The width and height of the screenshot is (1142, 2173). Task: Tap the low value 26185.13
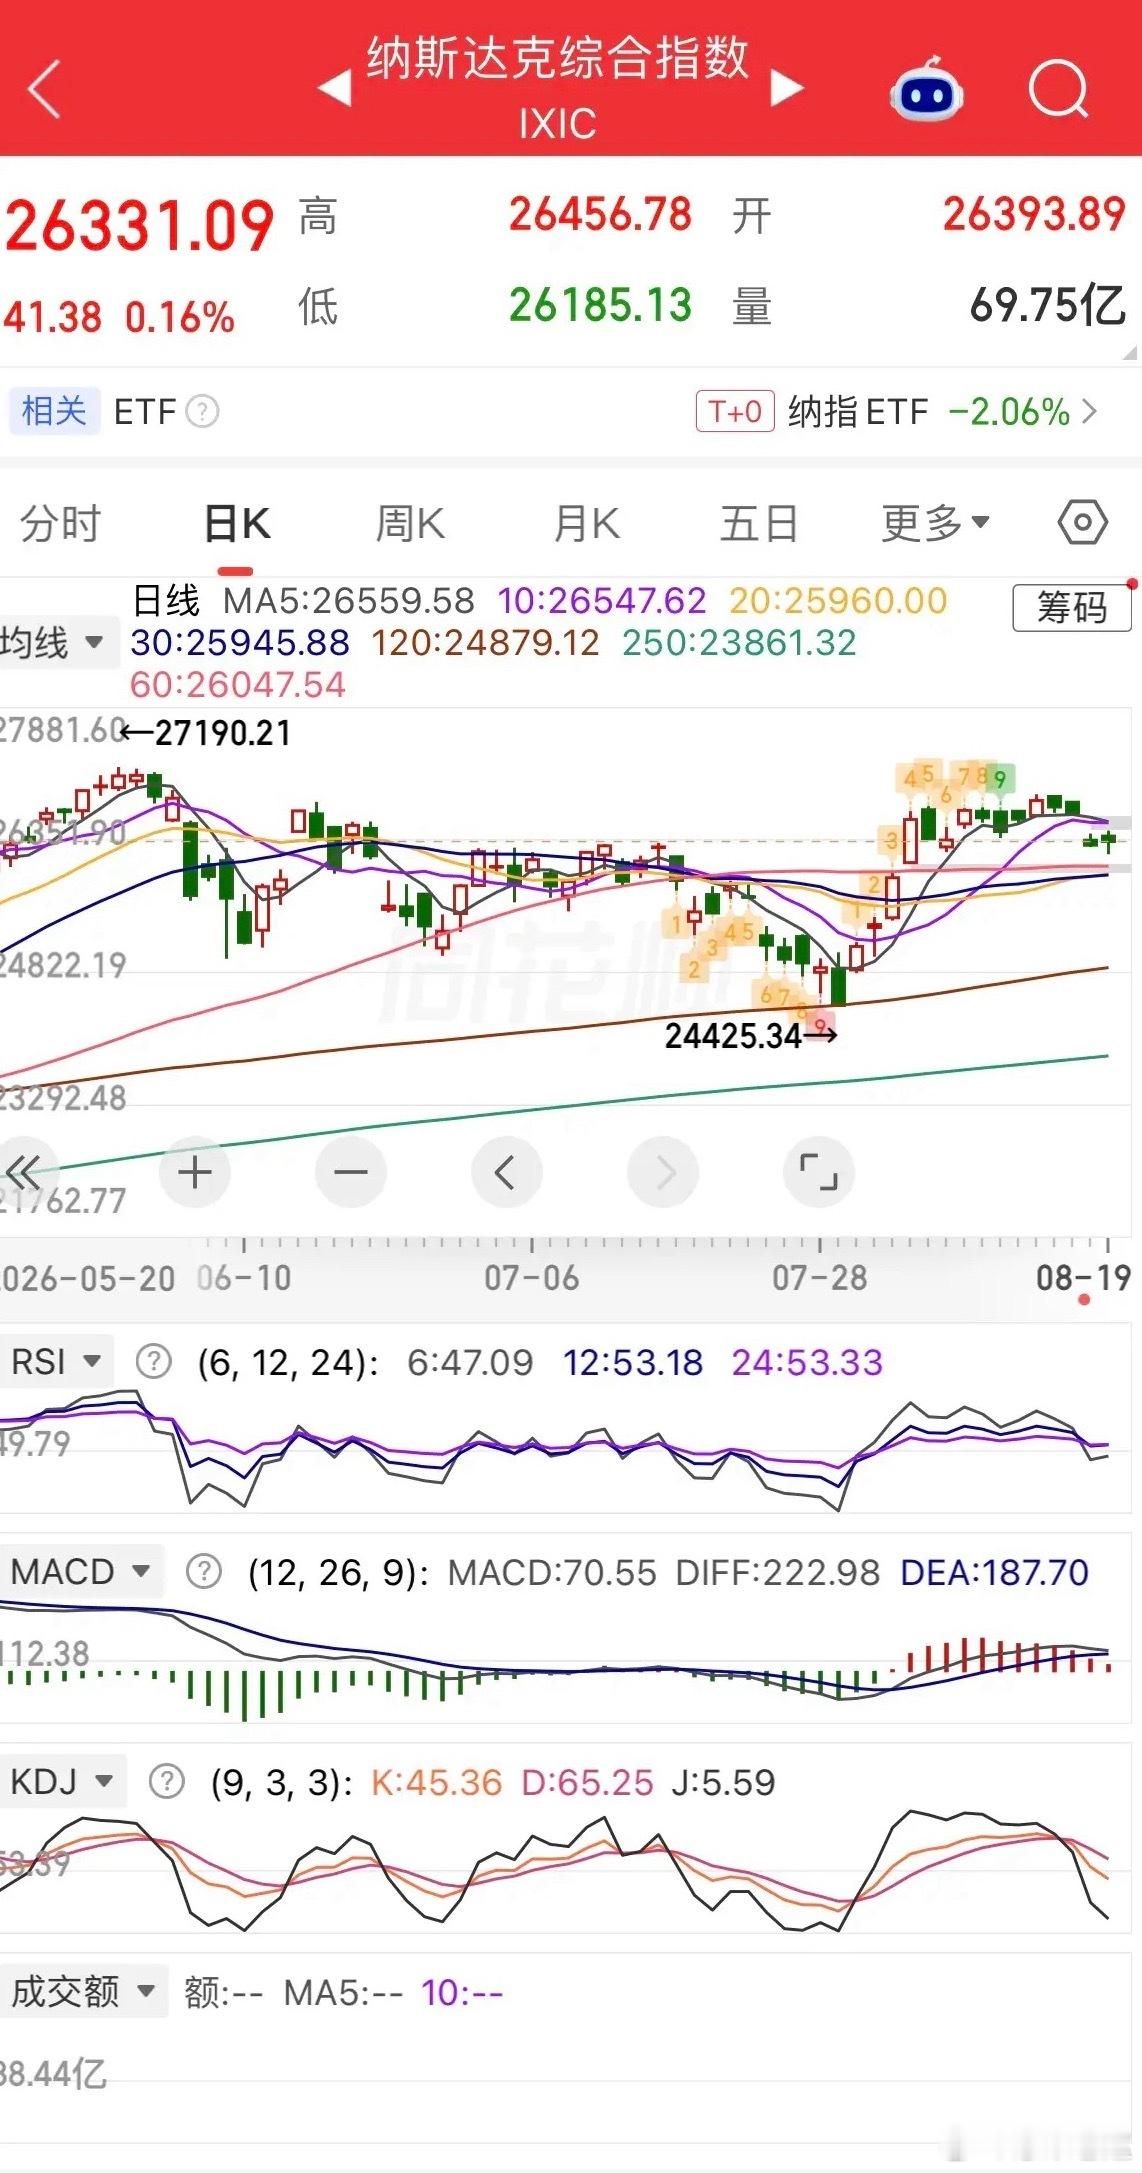tap(600, 305)
